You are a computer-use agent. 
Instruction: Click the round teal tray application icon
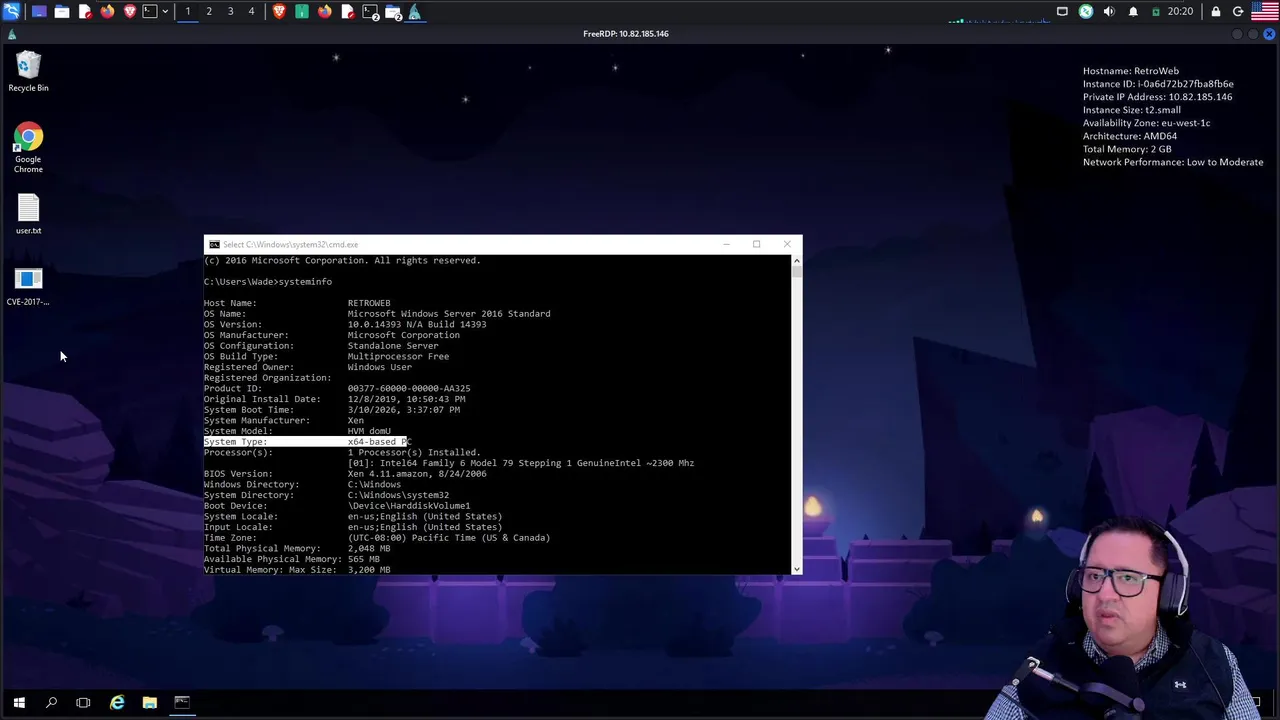[x=1086, y=11]
